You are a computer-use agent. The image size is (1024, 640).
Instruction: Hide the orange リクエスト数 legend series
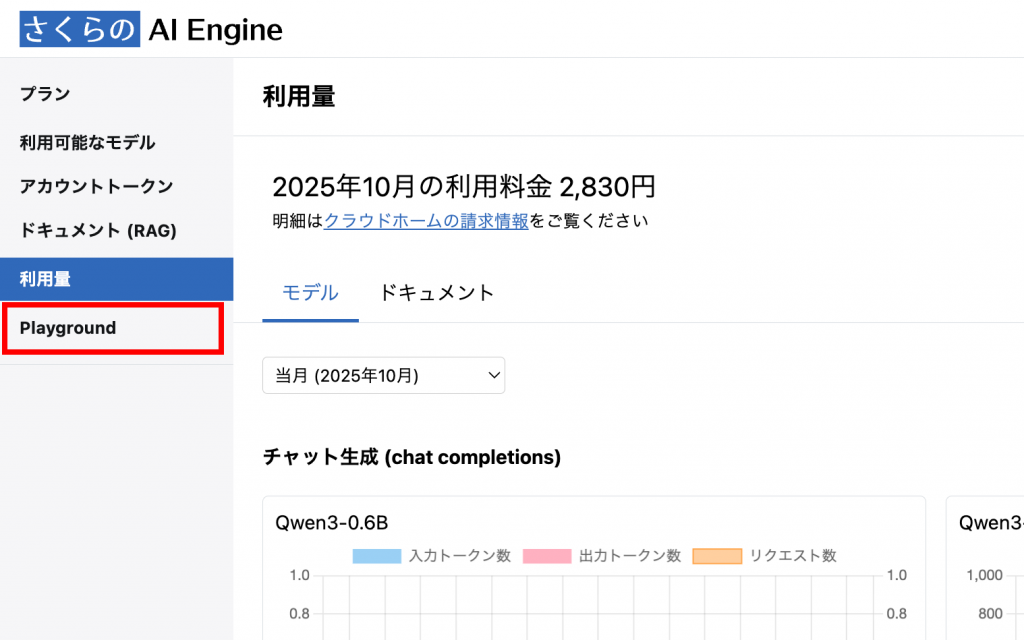click(717, 556)
